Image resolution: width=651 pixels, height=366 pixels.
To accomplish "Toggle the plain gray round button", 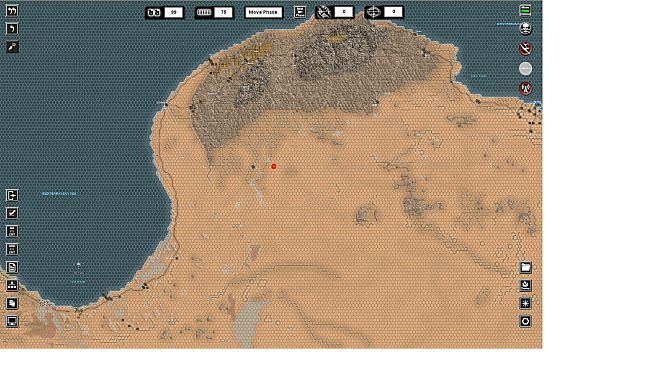I will coord(526,68).
